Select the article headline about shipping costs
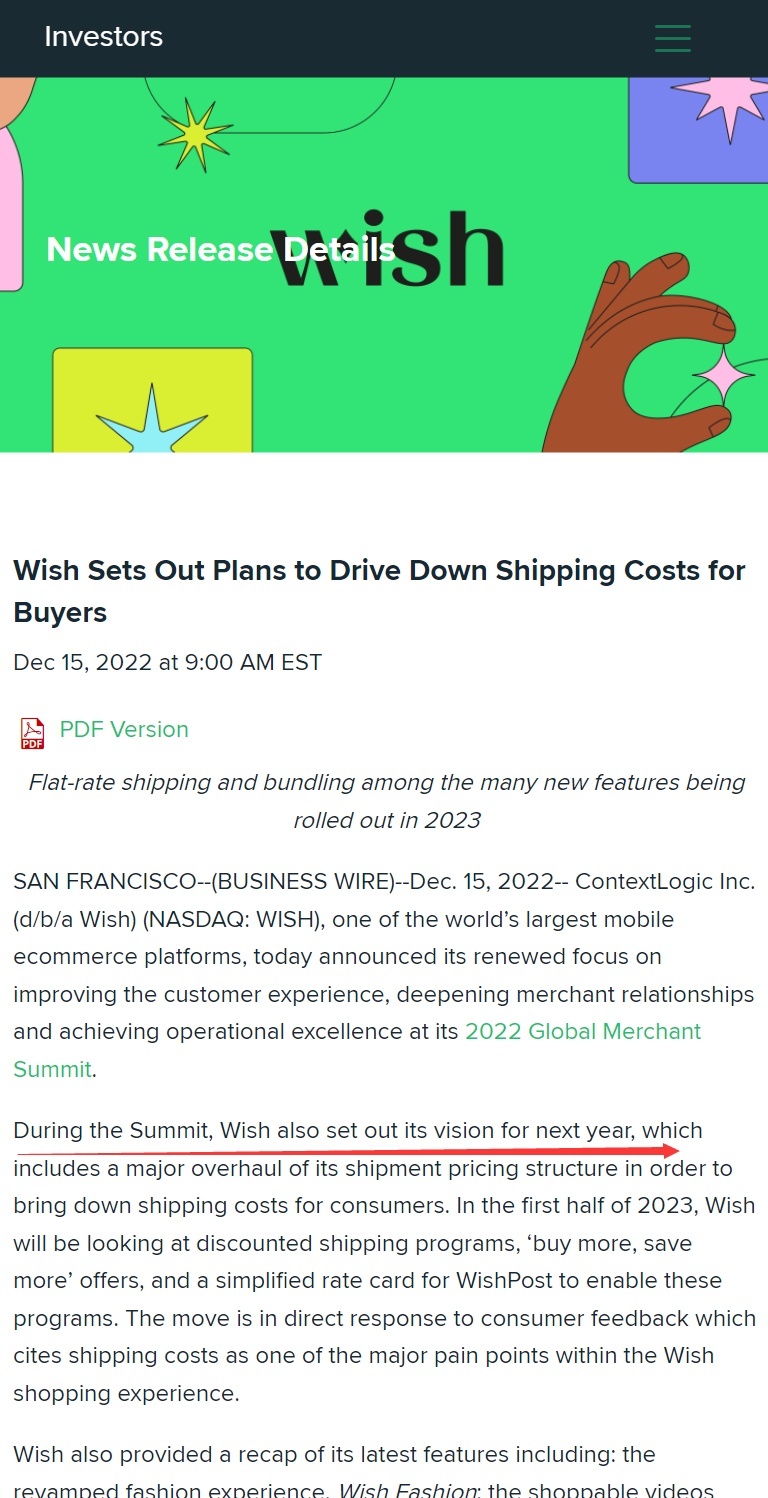The height and width of the screenshot is (1498, 768). (x=379, y=590)
